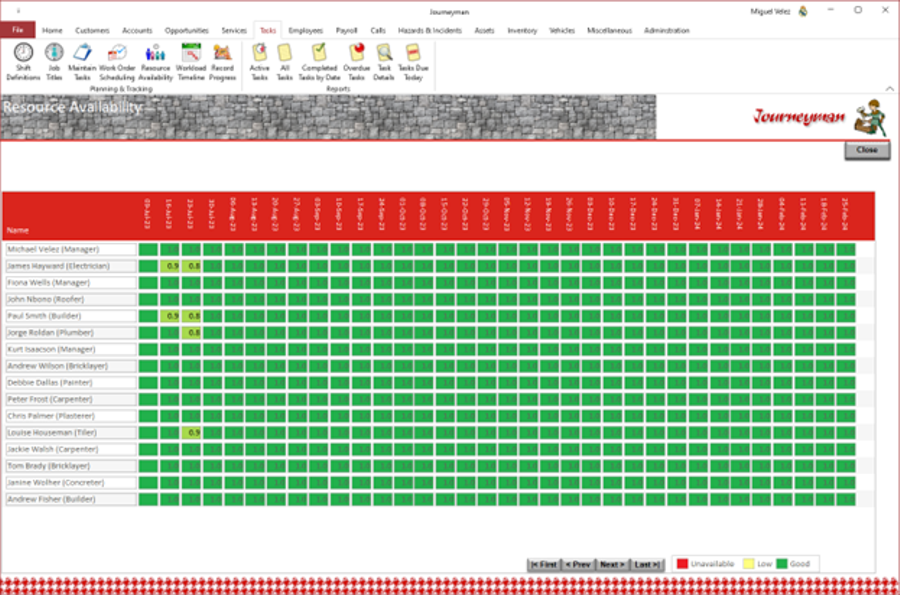900x595 pixels.
Task: Jump to Last page of dates
Action: click(x=647, y=565)
